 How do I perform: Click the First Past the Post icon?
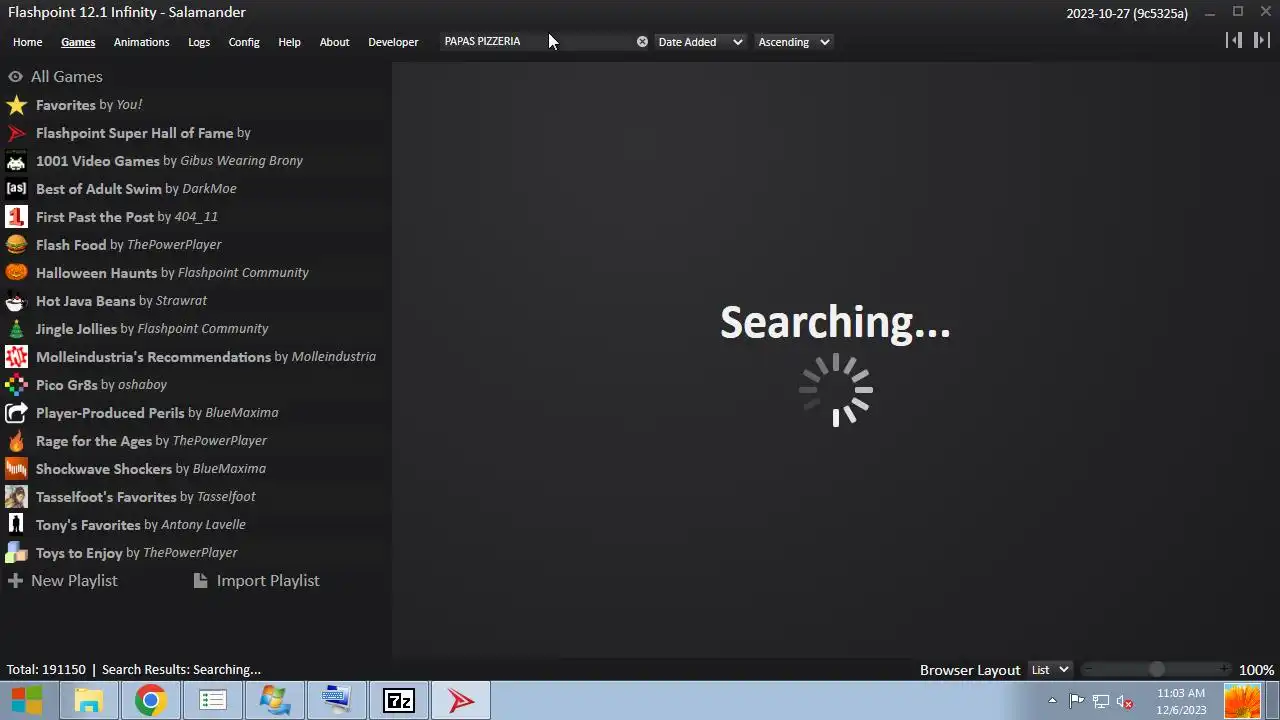(x=16, y=217)
